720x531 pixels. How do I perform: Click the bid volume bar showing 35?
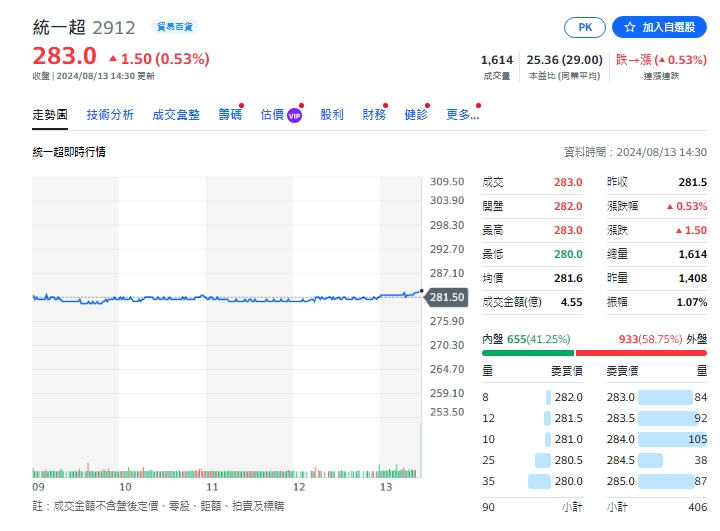(x=539, y=481)
